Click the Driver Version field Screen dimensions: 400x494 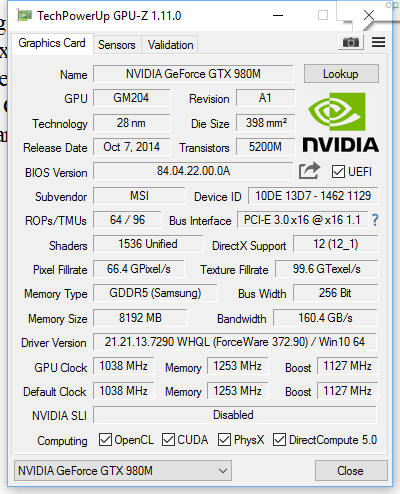[235, 342]
